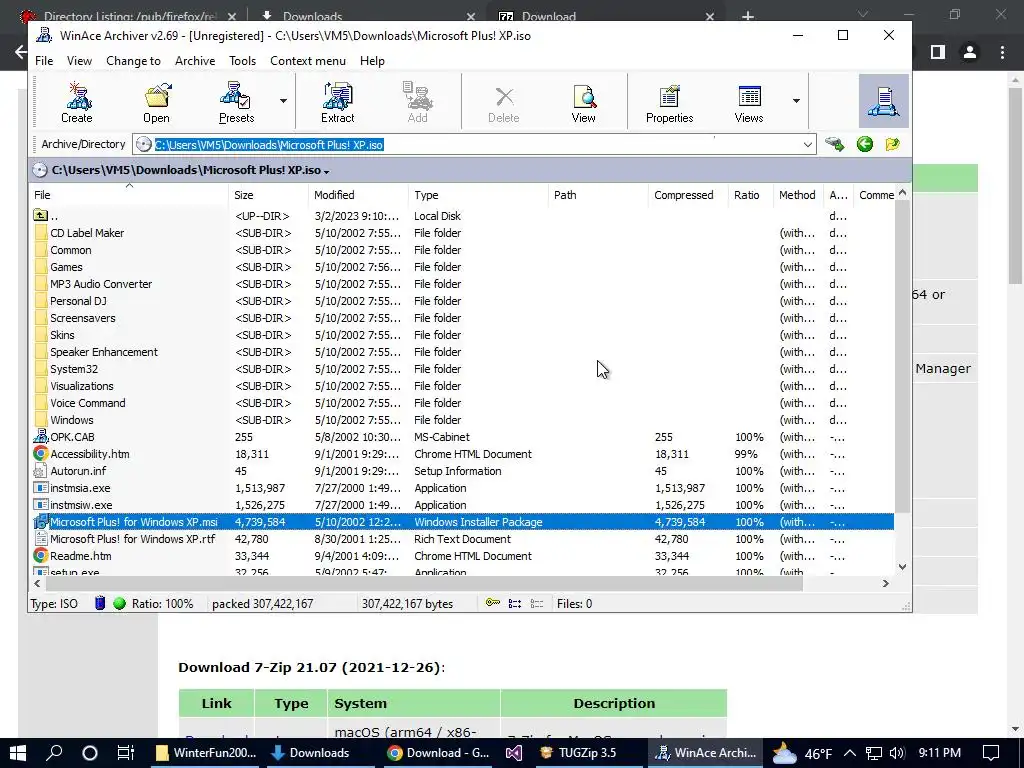This screenshot has height=768, width=1024.
Task: Open WinterFun200... folder from the taskbar
Action: (x=206, y=753)
